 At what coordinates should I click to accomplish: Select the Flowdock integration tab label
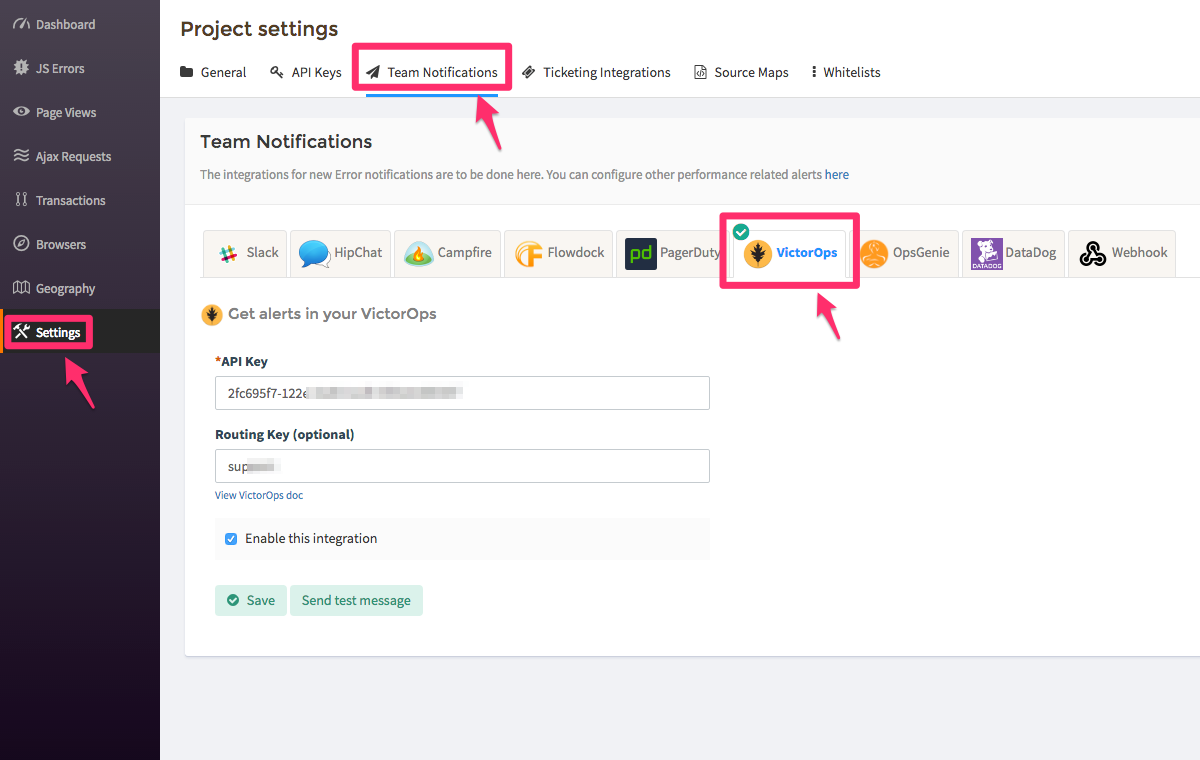[576, 253]
